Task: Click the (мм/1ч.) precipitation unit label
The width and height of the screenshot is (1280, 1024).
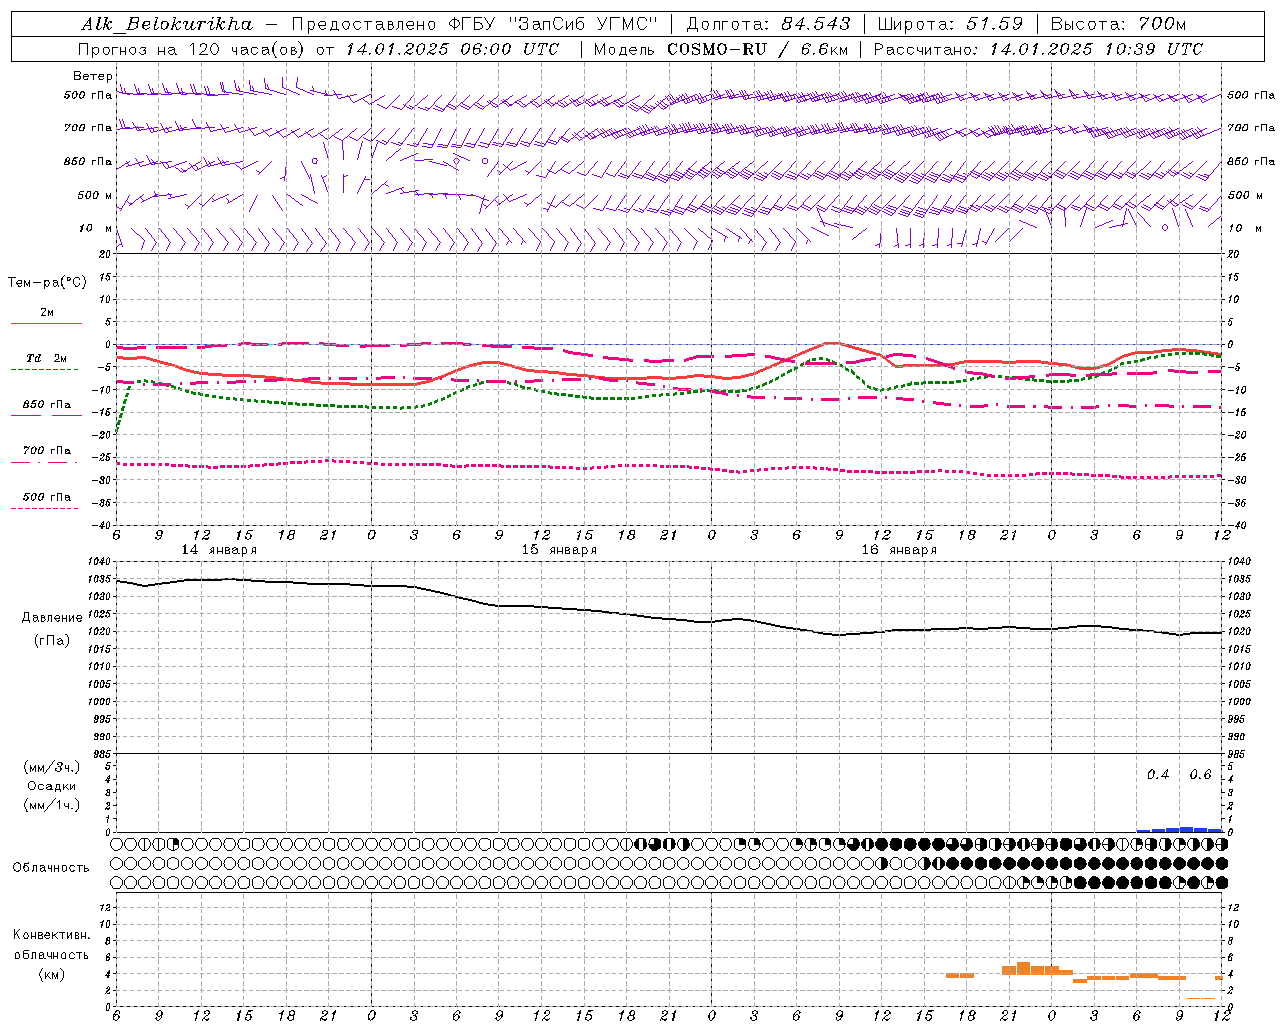Action: [52, 805]
